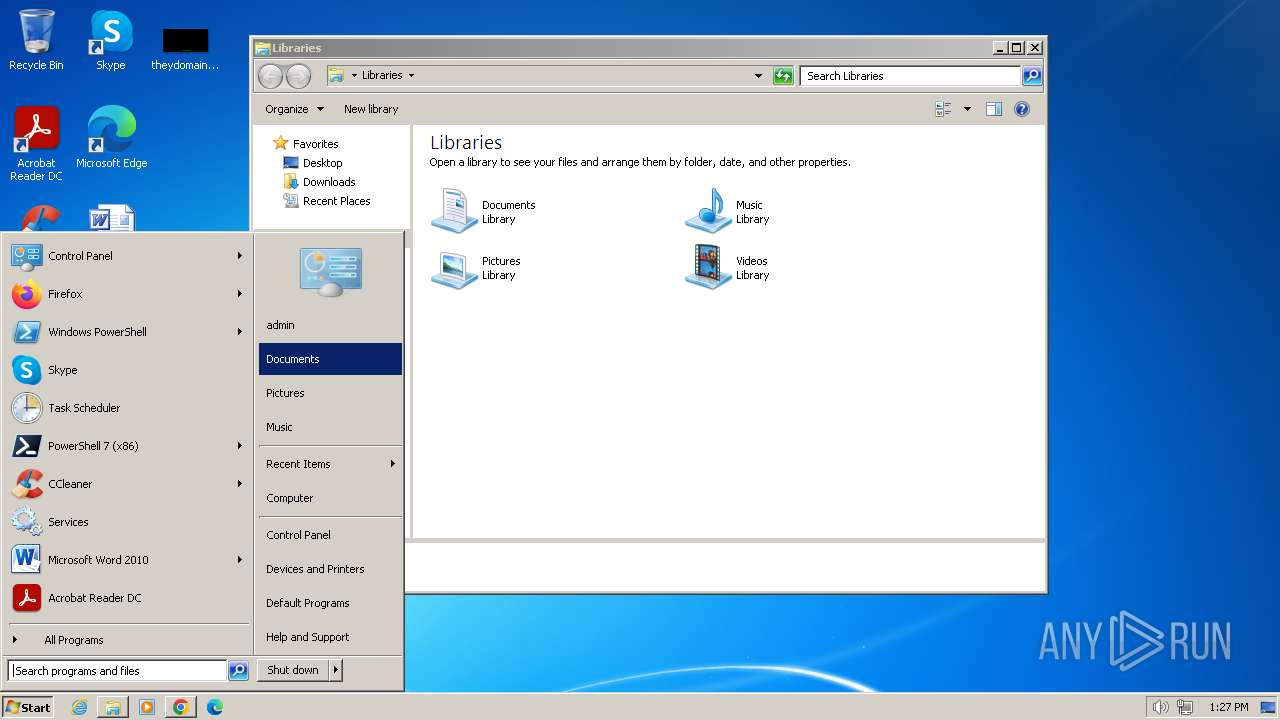The height and width of the screenshot is (720, 1280).
Task: Click the Change your view icon
Action: click(x=943, y=109)
